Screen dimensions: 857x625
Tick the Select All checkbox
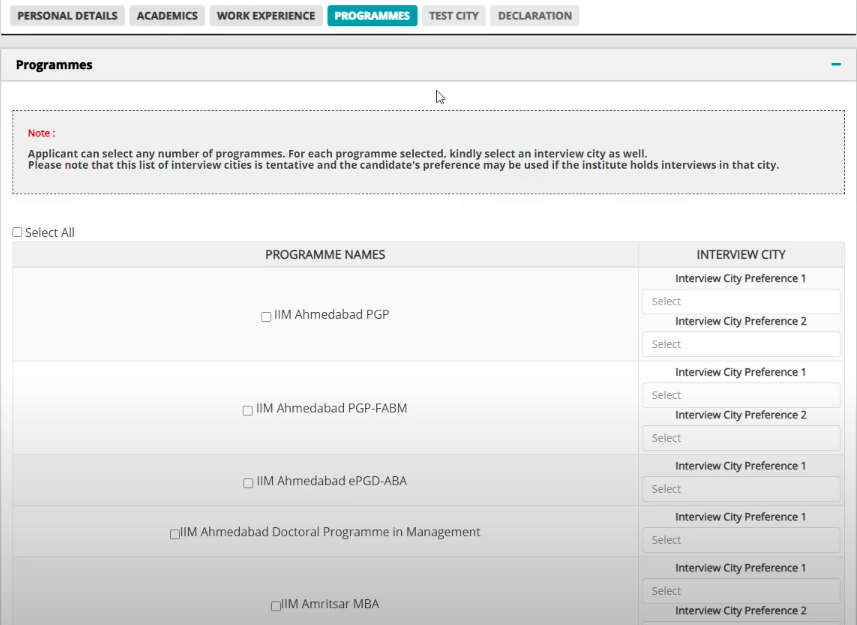point(17,232)
